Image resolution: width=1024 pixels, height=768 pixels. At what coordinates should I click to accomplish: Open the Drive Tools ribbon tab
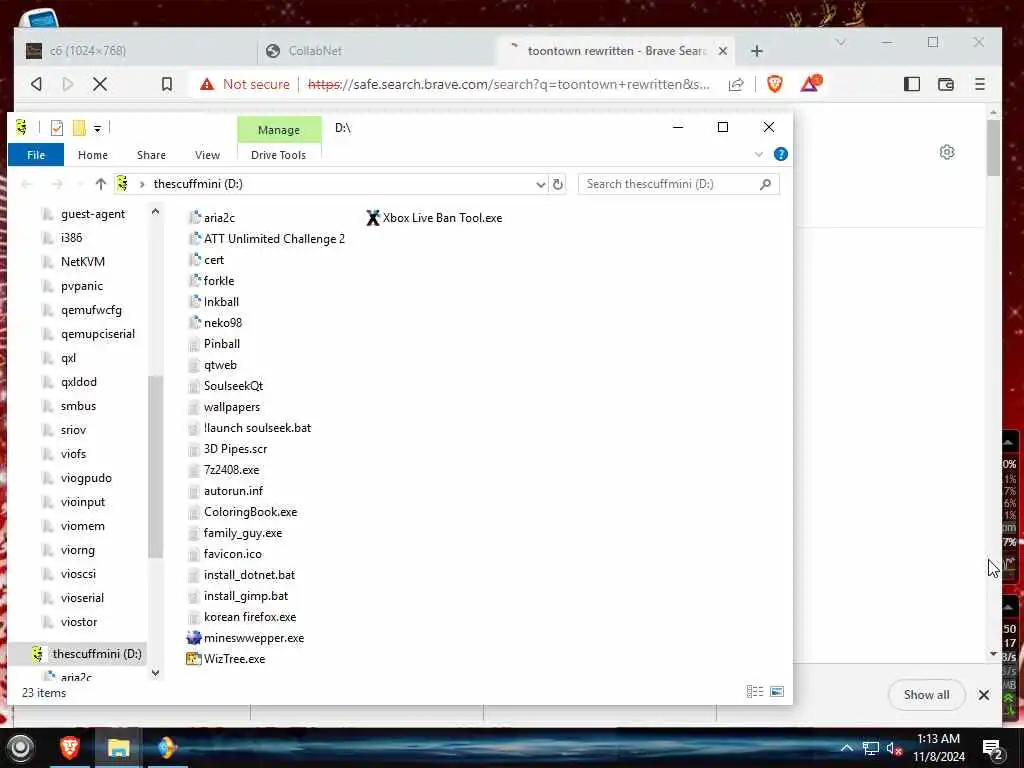[x=278, y=155]
